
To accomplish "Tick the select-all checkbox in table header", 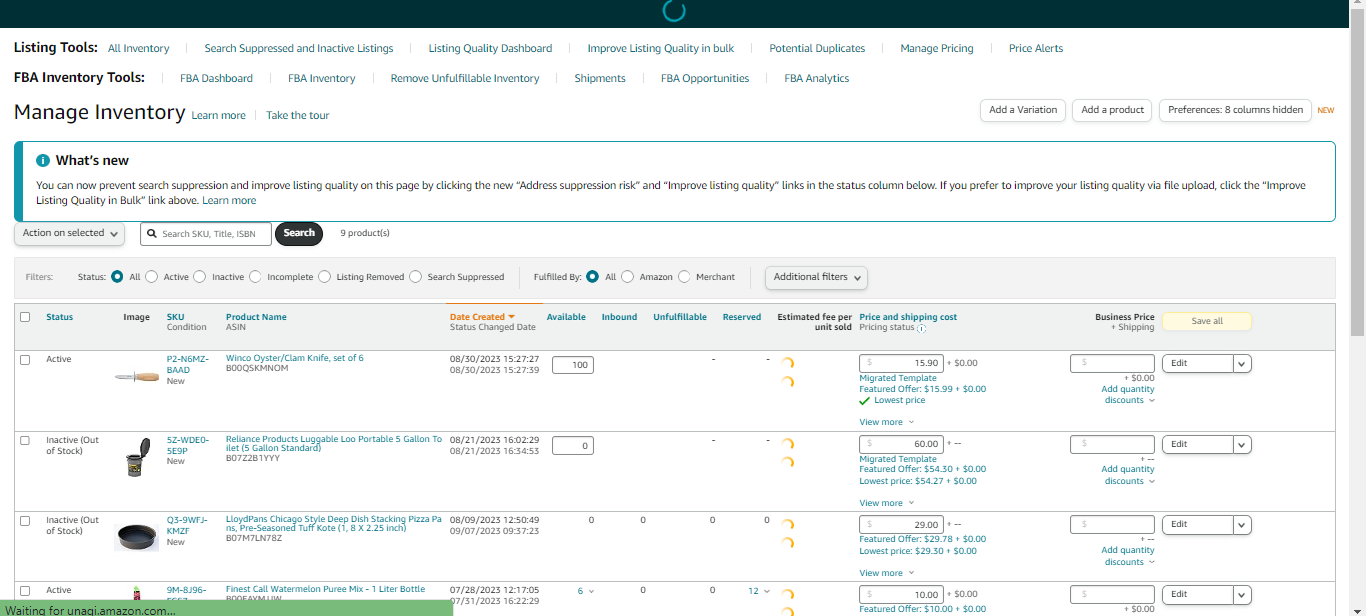I will click(x=25, y=317).
